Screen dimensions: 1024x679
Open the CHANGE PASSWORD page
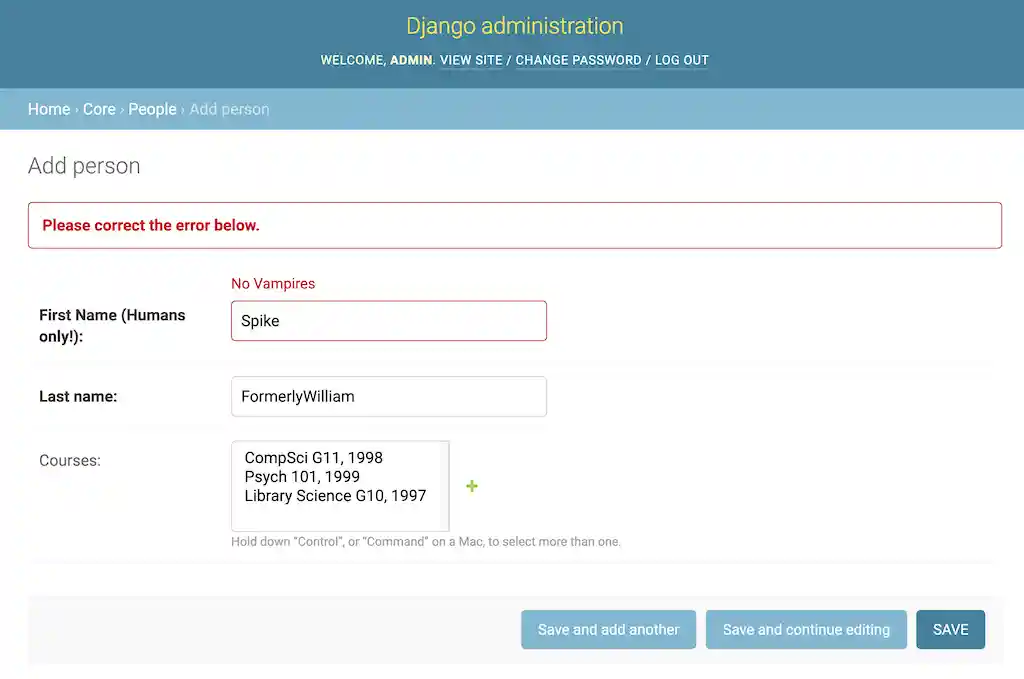(578, 60)
